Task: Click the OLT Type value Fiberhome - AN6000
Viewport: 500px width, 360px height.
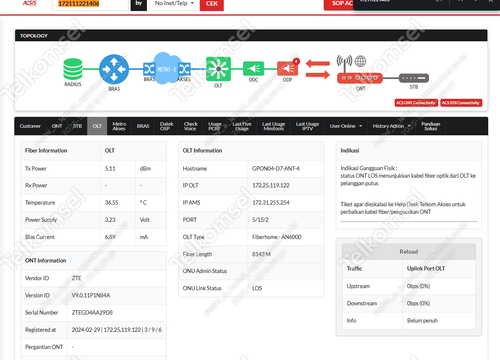Action: pos(277,237)
